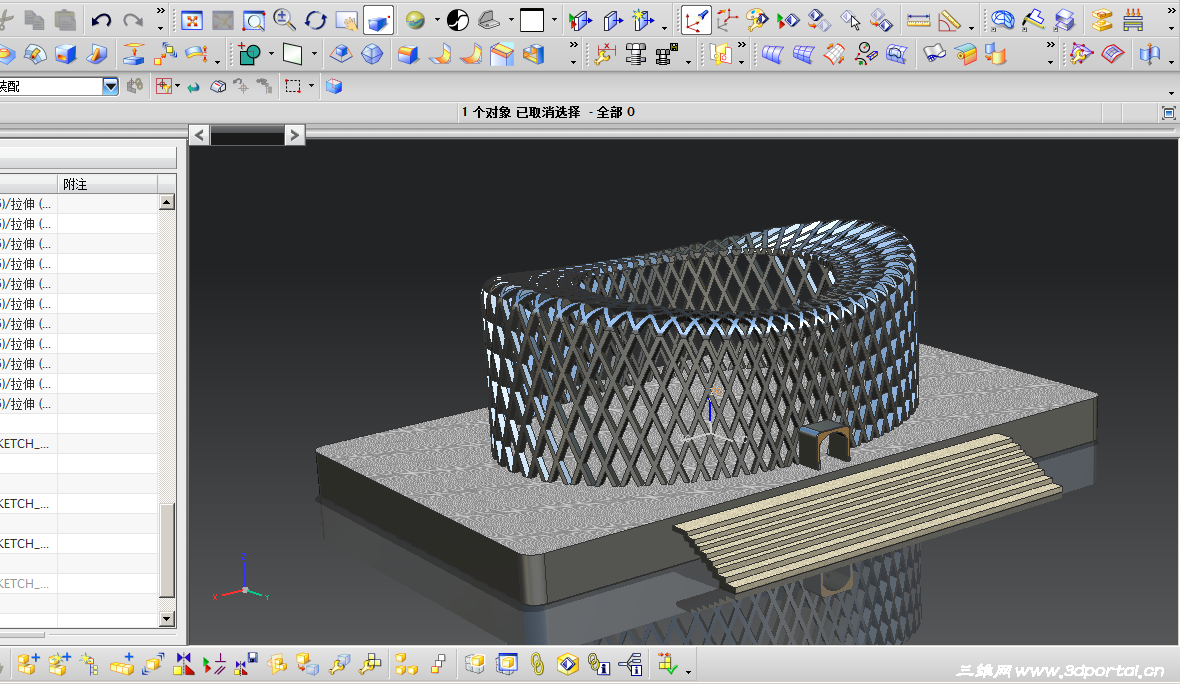Click the right arrow of view tab scroller
1180x684 pixels.
pyautogui.click(x=295, y=135)
